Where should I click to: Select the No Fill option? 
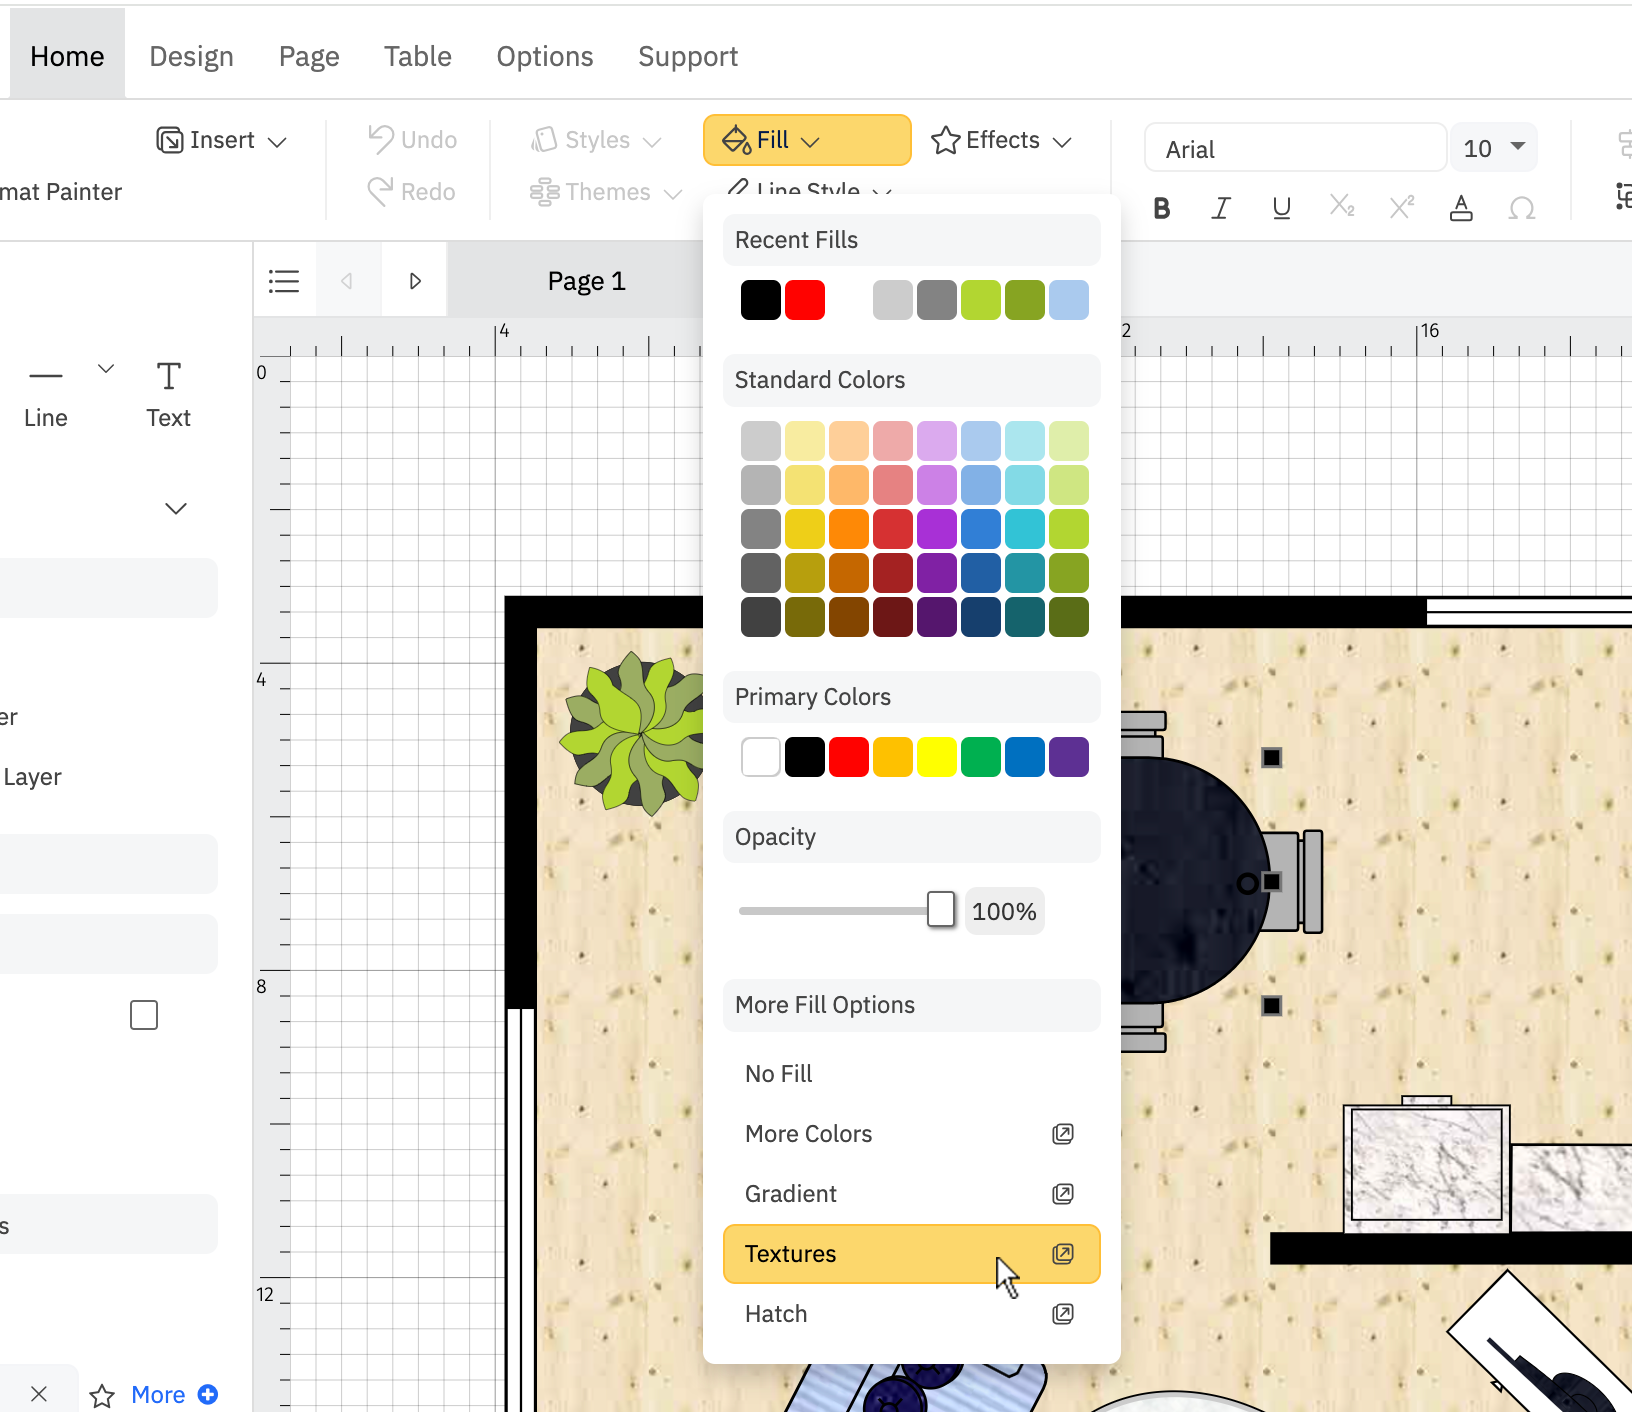pyautogui.click(x=779, y=1073)
